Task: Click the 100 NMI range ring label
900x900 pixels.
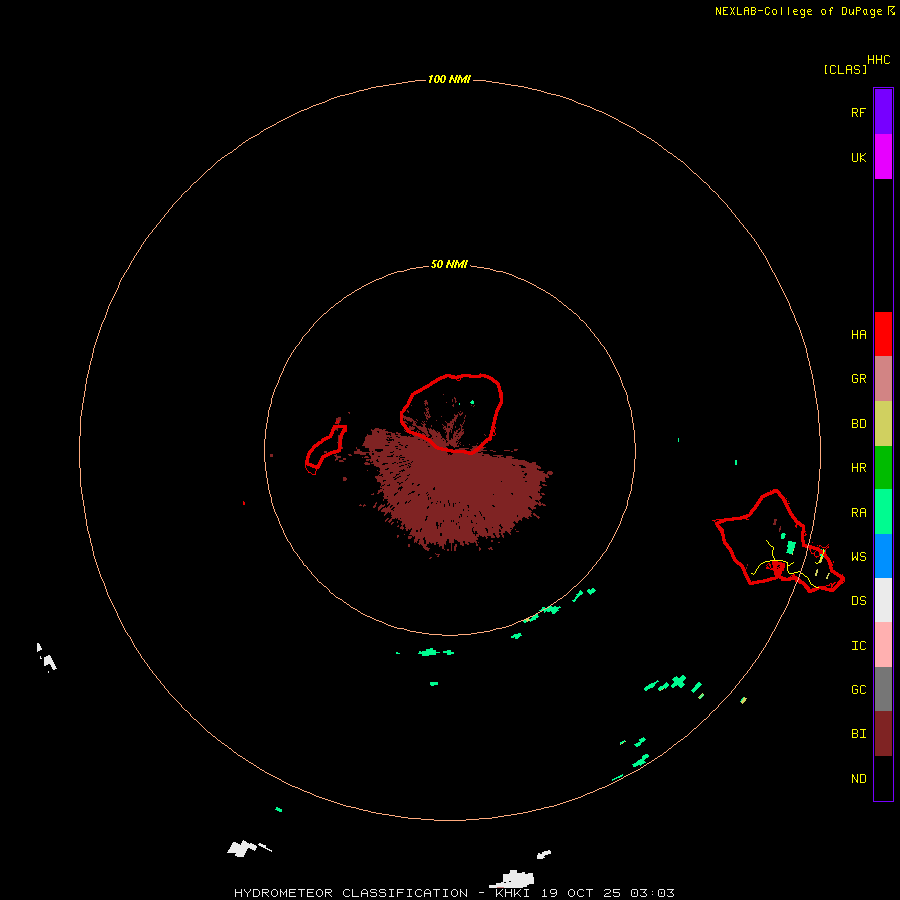Action: [x=449, y=79]
